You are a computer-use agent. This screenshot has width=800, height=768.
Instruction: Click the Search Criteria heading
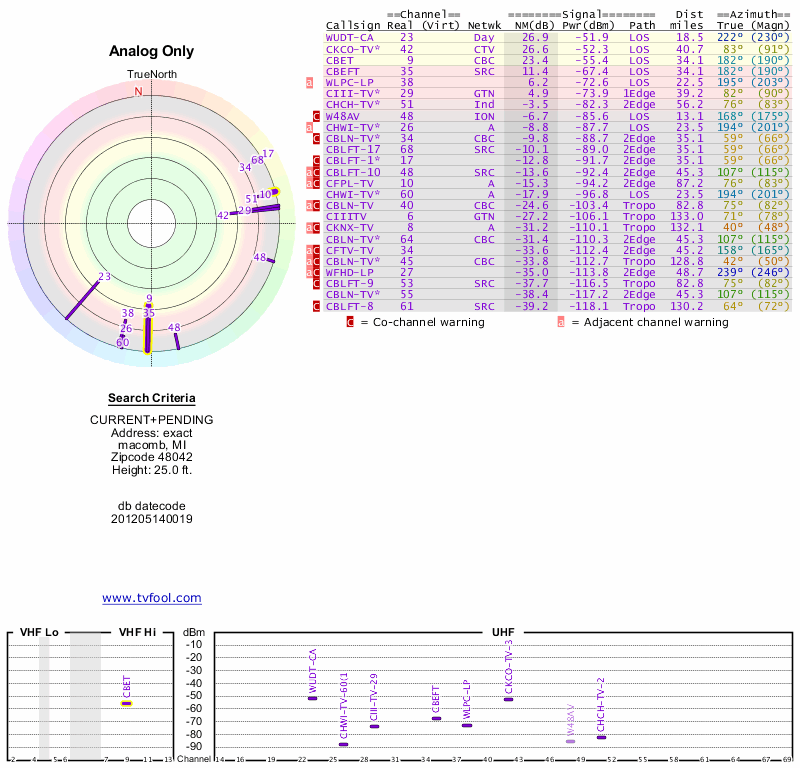pyautogui.click(x=151, y=398)
